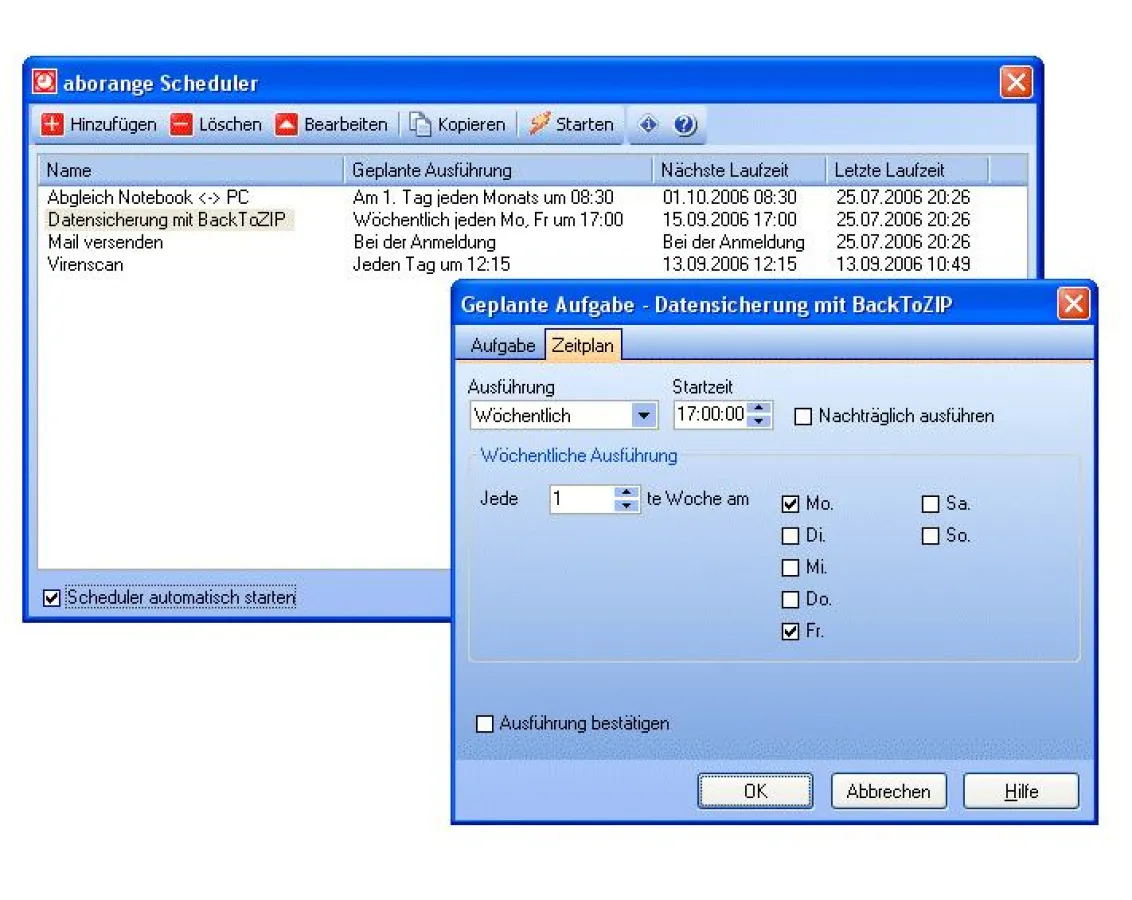Confirm changes with the OK button
The width and height of the screenshot is (1132, 900).
755,790
